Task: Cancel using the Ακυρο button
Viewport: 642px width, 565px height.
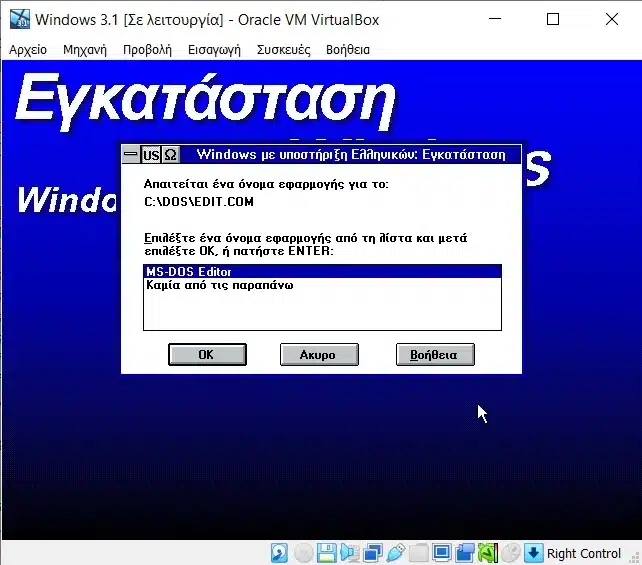Action: tap(319, 355)
